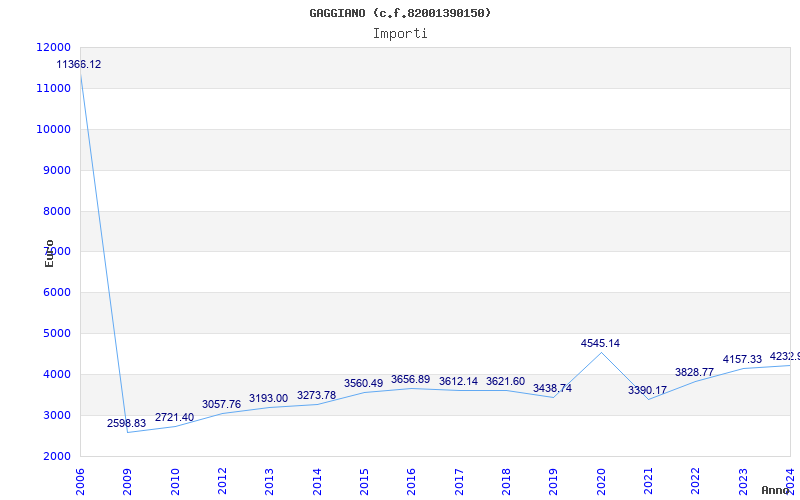Click x-axis year 2014
This screenshot has height=500, width=800.
coord(317,482)
